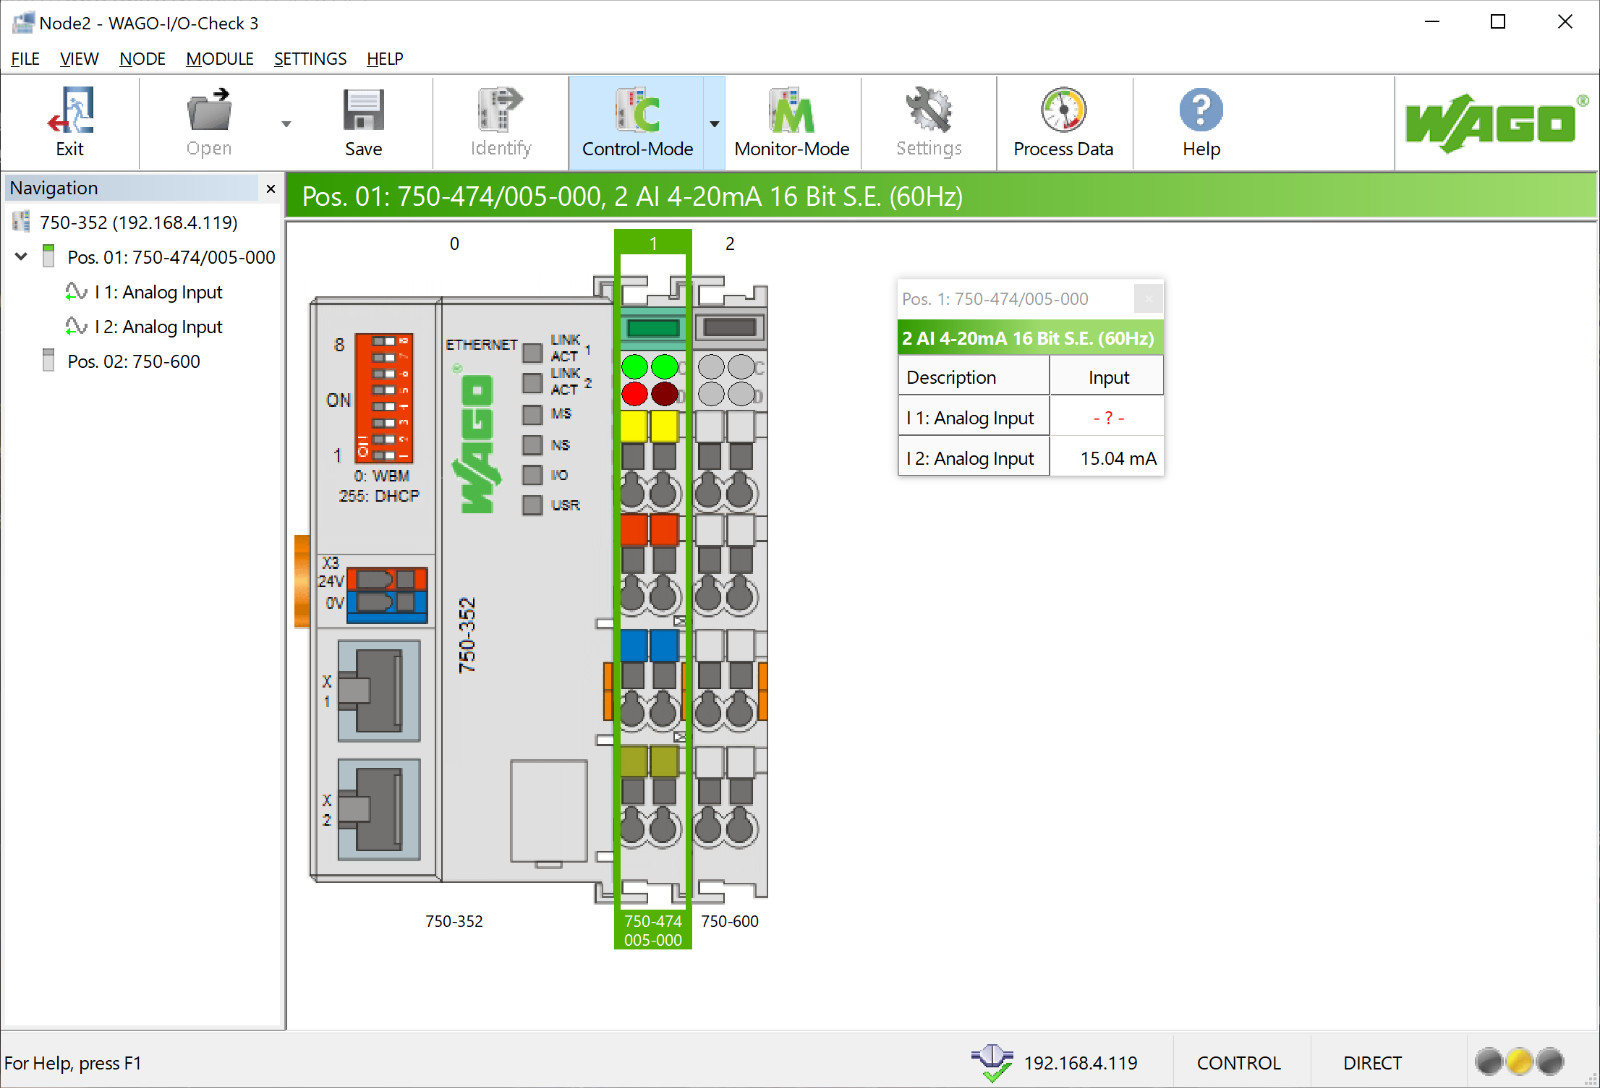The height and width of the screenshot is (1088, 1600).
Task: Click the green popup title '2 AI 4-20mA 16 Bit S.E. (60Hz)'
Action: click(x=1031, y=338)
